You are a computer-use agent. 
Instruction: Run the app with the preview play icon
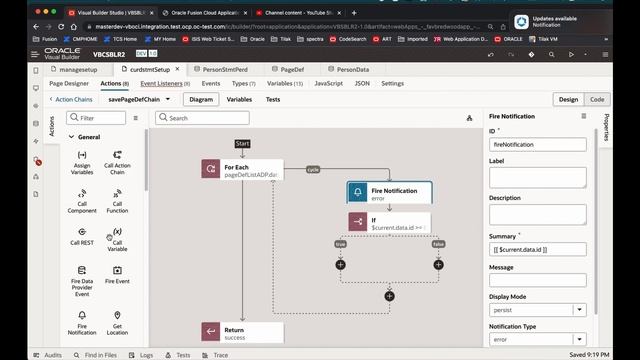click(571, 54)
